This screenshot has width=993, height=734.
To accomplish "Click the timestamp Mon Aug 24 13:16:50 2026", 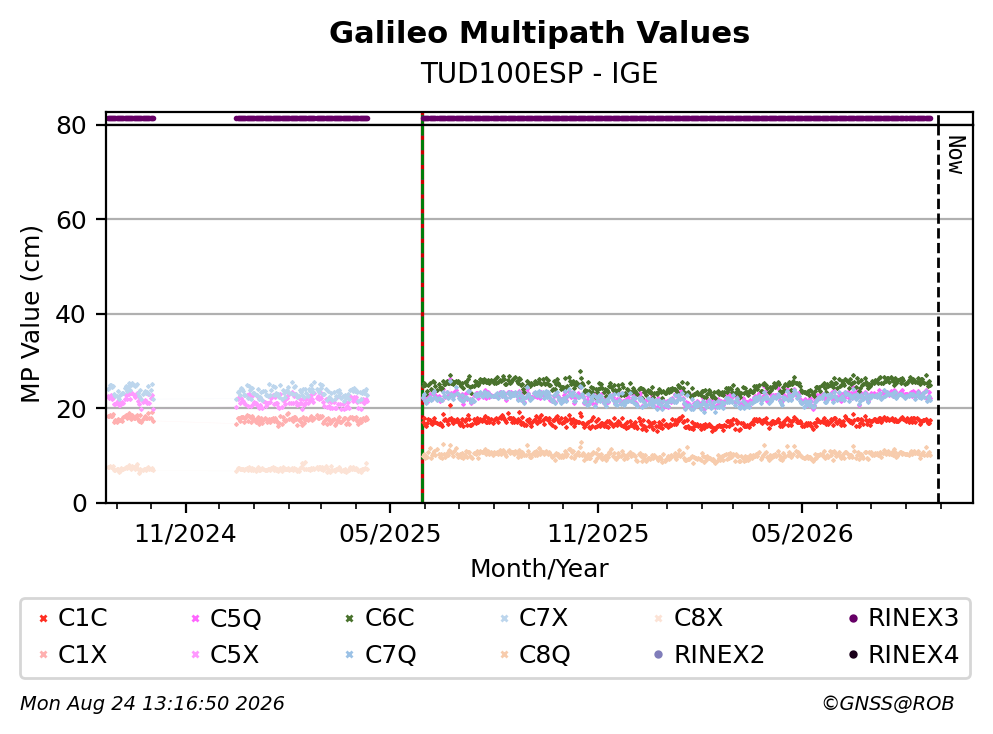I will point(152,704).
